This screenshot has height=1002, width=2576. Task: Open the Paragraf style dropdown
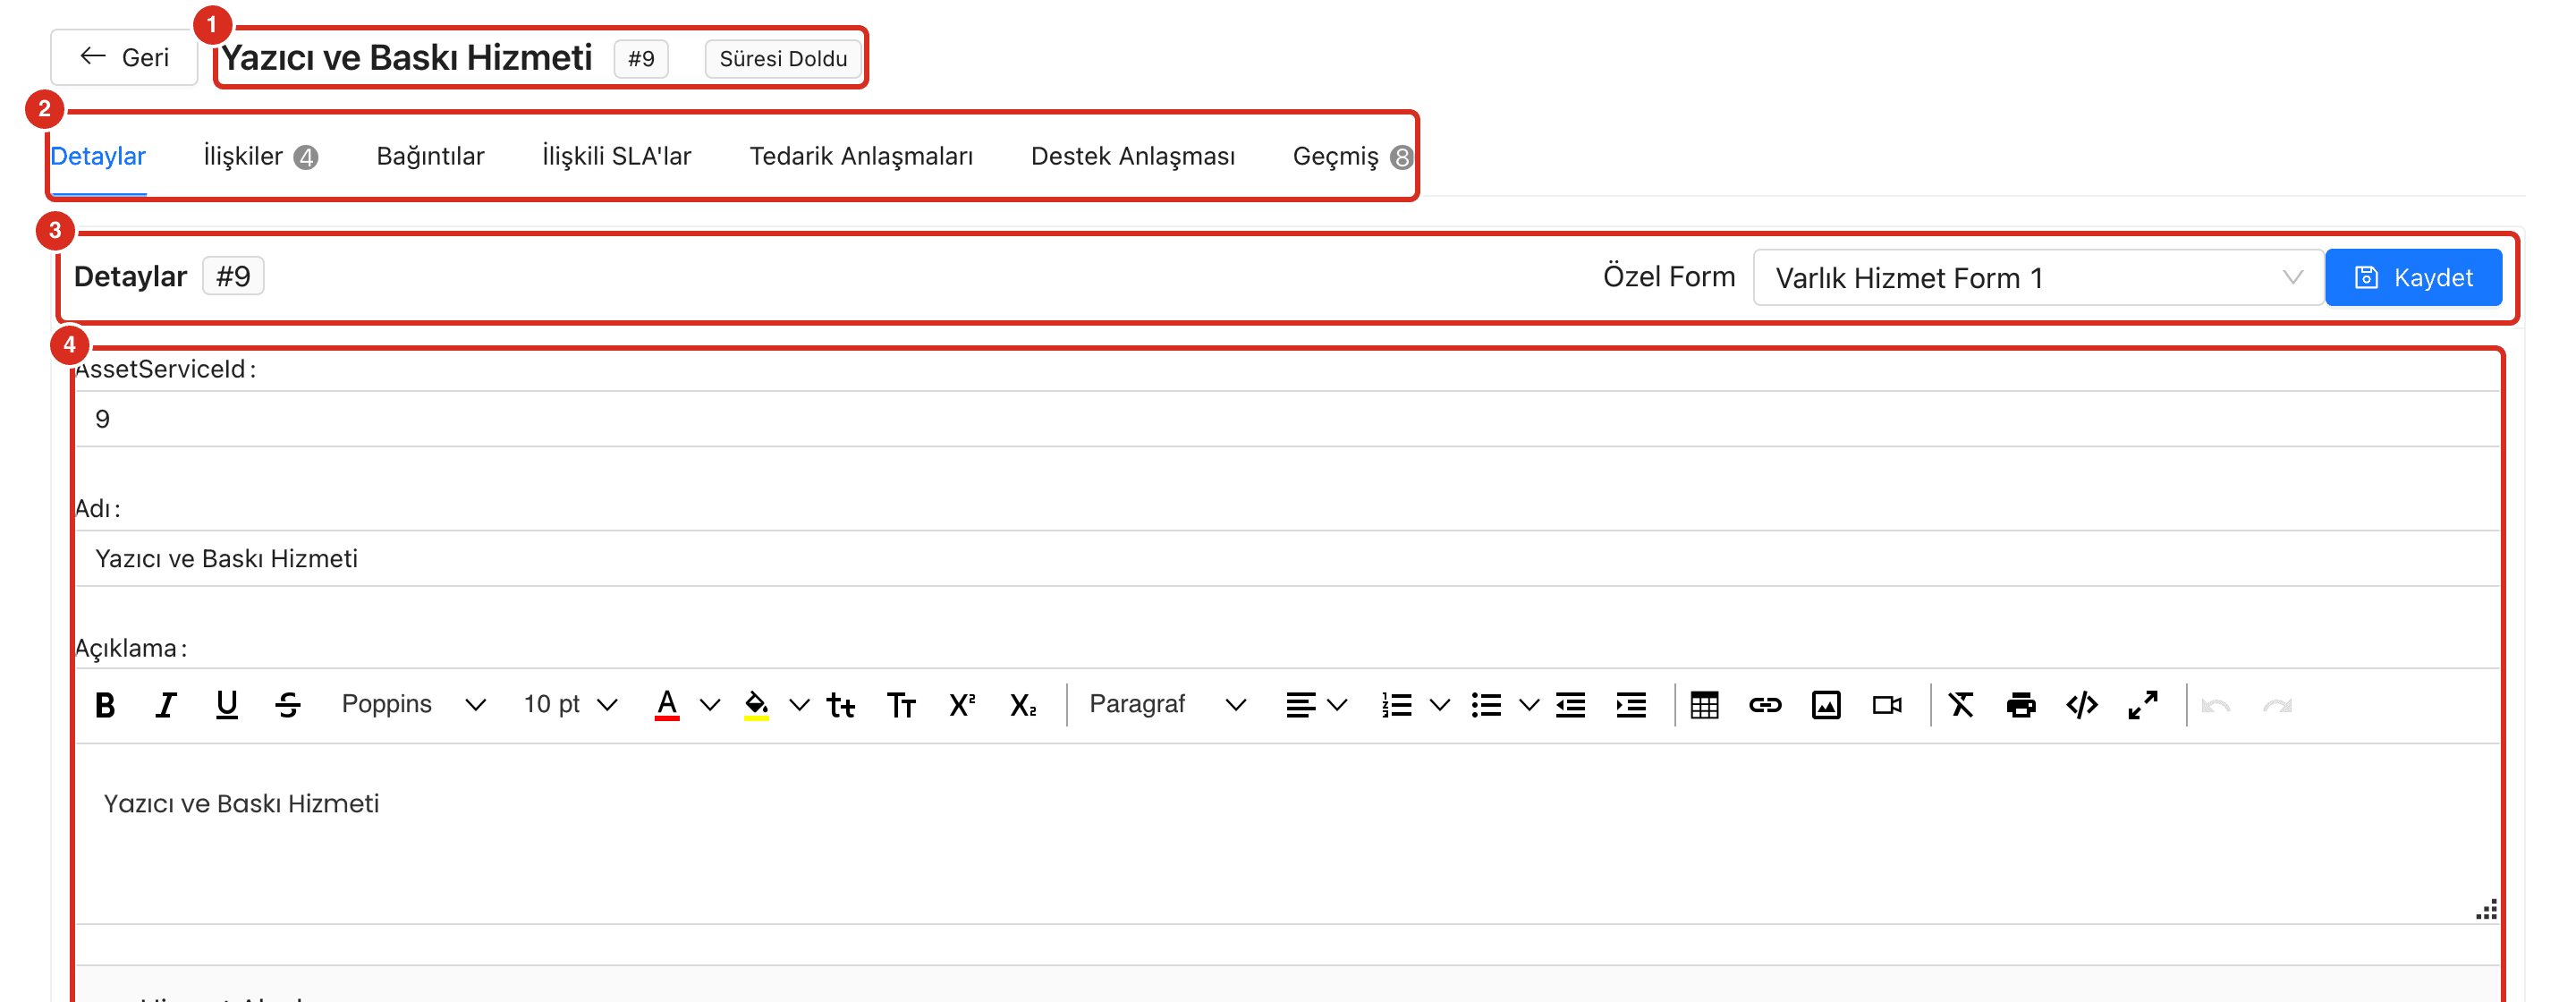[1167, 705]
